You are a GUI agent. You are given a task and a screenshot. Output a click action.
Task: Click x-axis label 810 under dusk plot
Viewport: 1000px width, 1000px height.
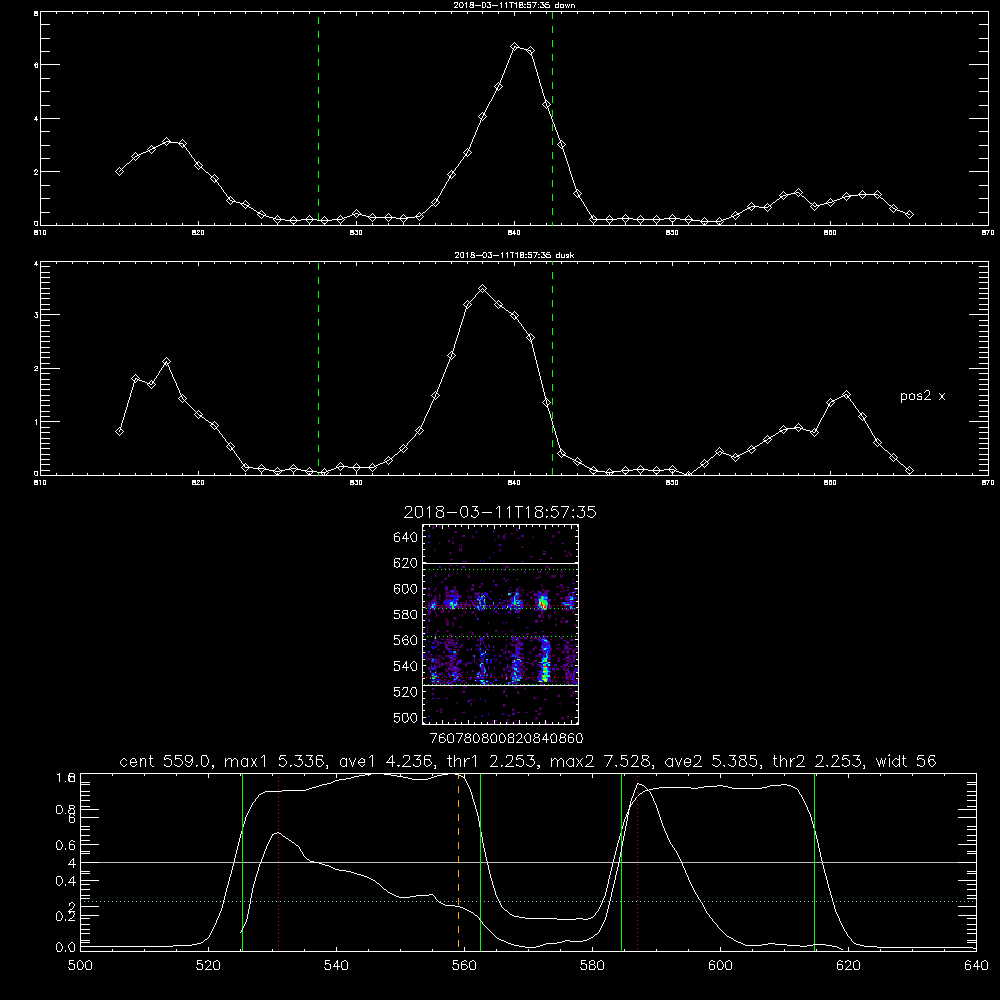pos(40,483)
